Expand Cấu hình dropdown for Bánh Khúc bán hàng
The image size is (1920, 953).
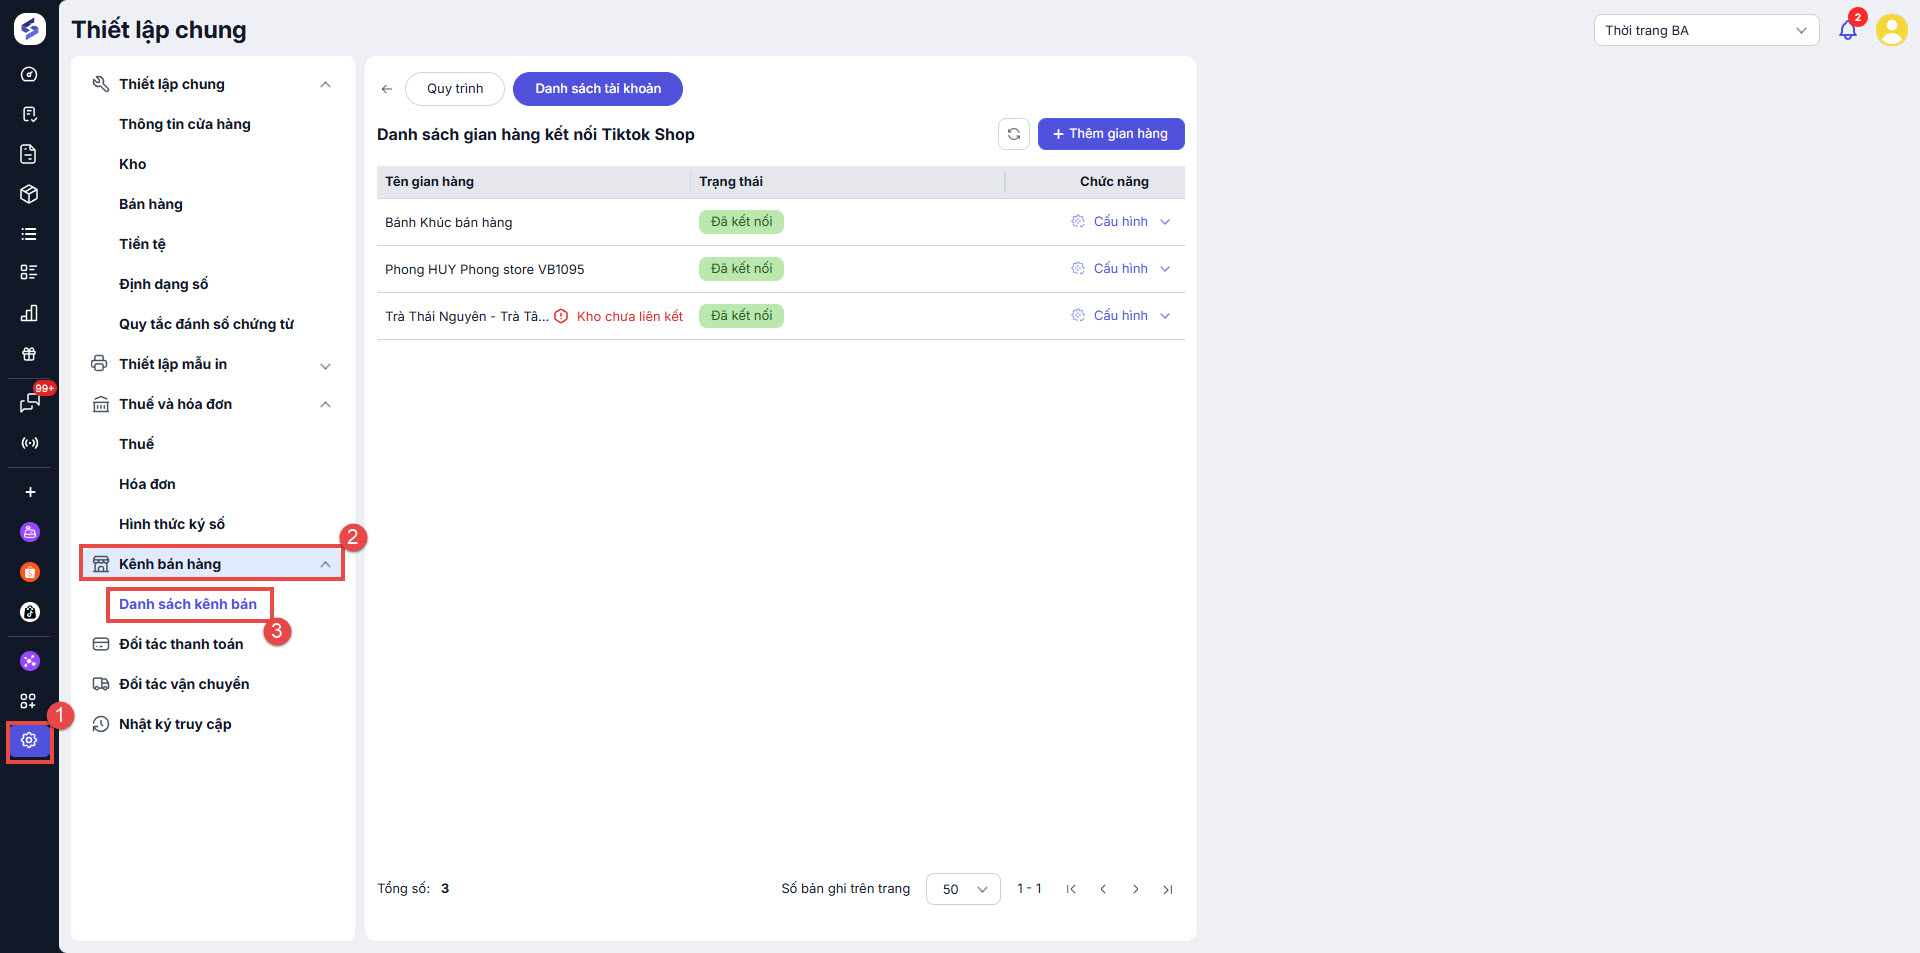pos(1165,222)
